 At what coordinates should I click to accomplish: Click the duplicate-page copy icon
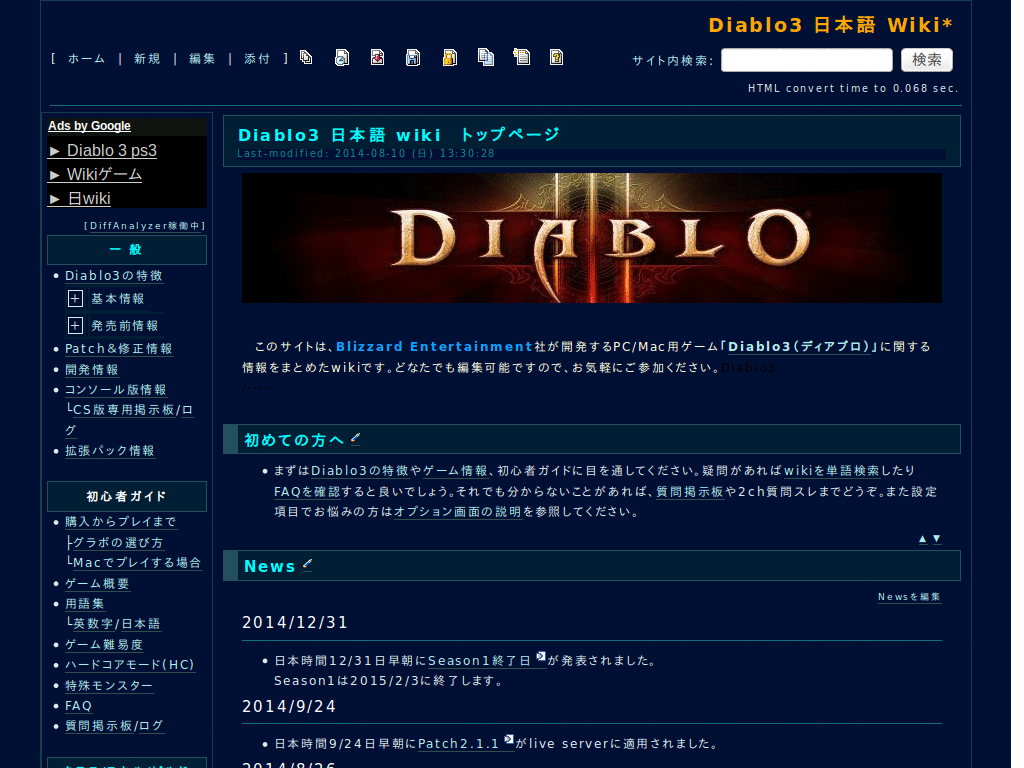(485, 57)
